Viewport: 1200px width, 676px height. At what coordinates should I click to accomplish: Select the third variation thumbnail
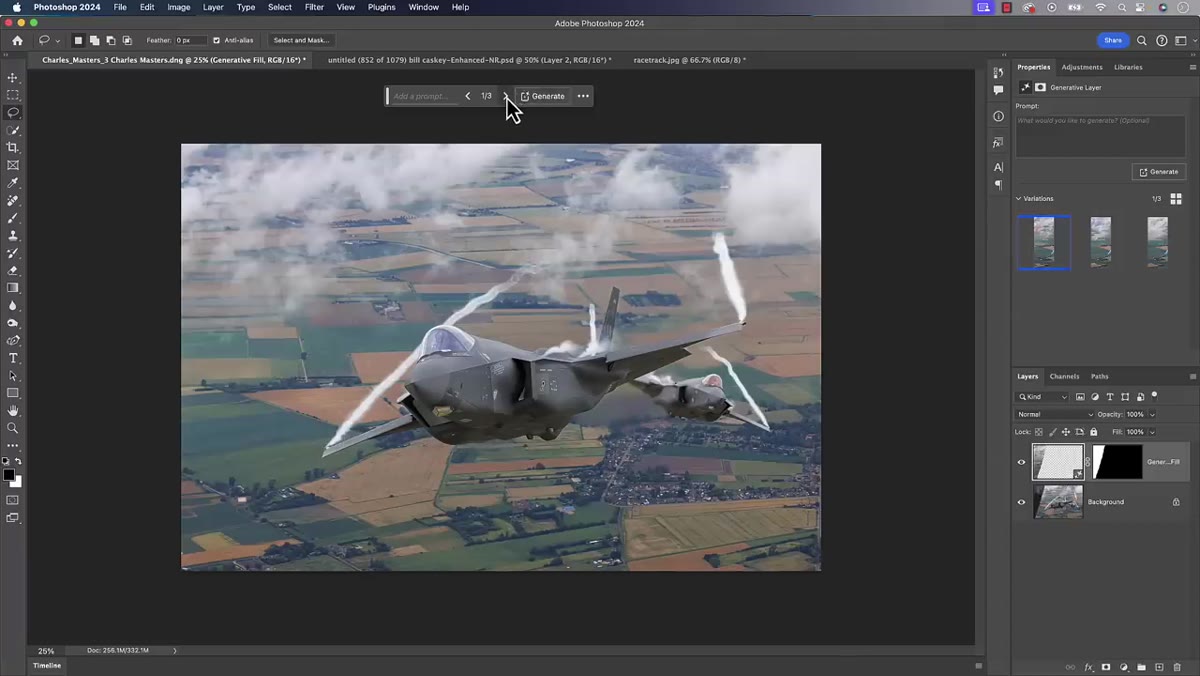pyautogui.click(x=1157, y=242)
